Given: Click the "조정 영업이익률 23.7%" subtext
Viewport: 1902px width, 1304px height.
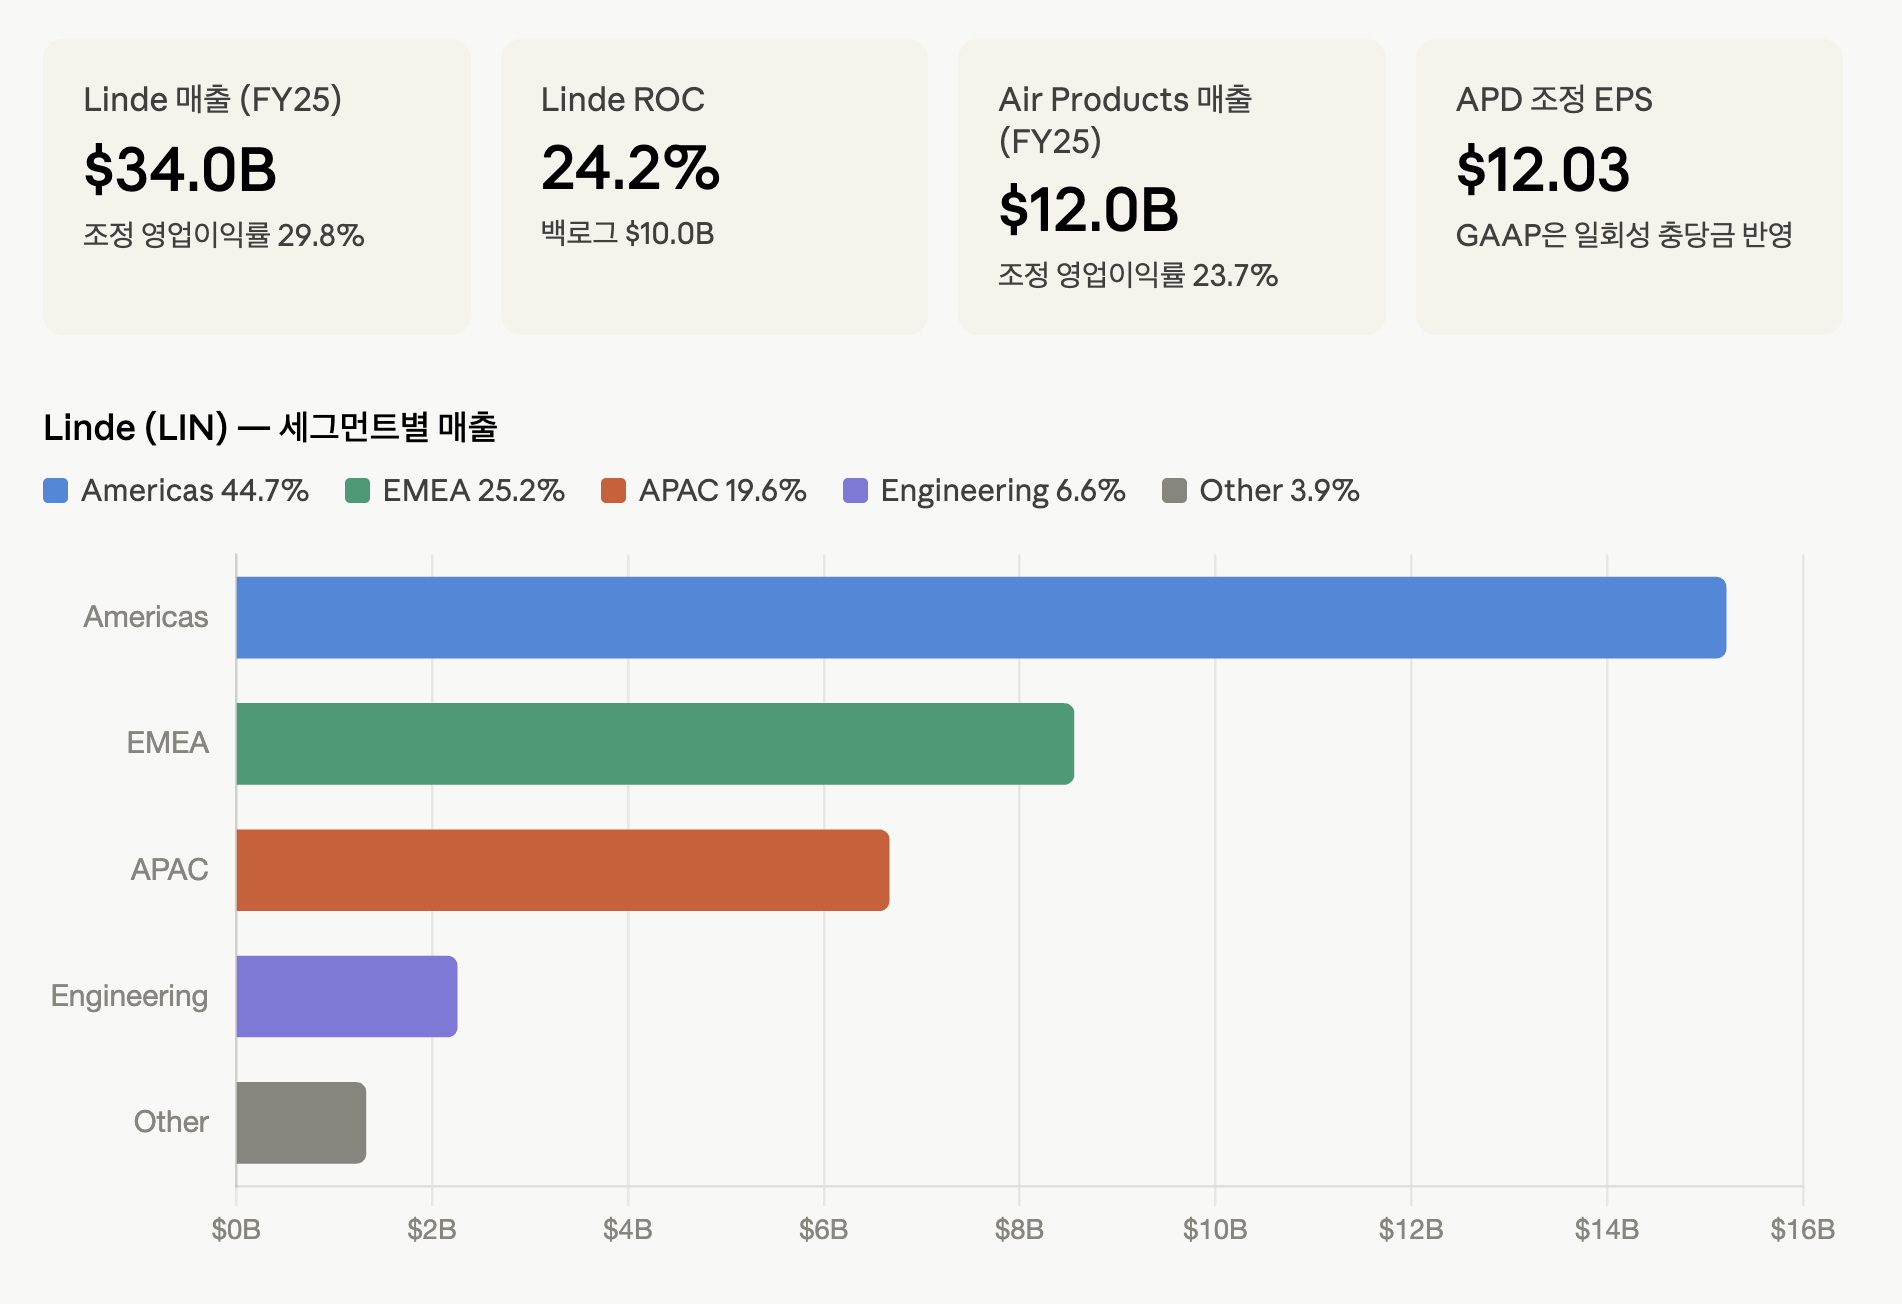Looking at the screenshot, I should coord(1138,275).
